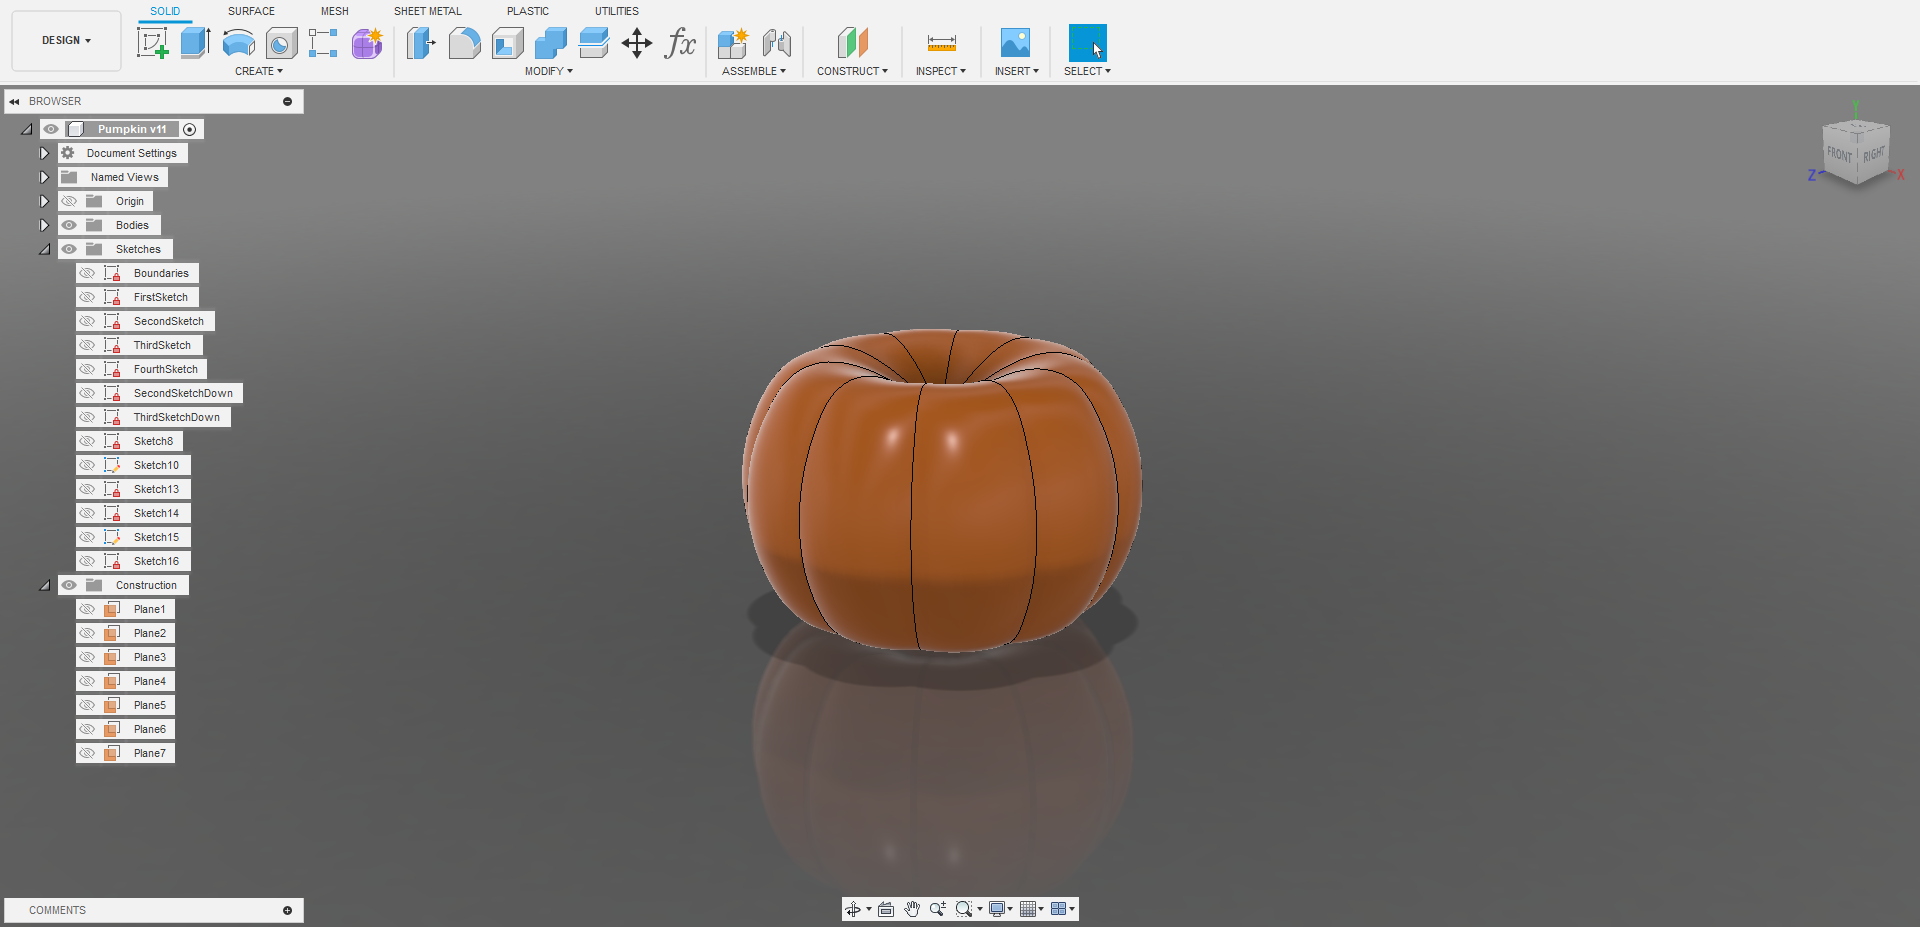Collapse the Sketches folder

click(x=44, y=249)
